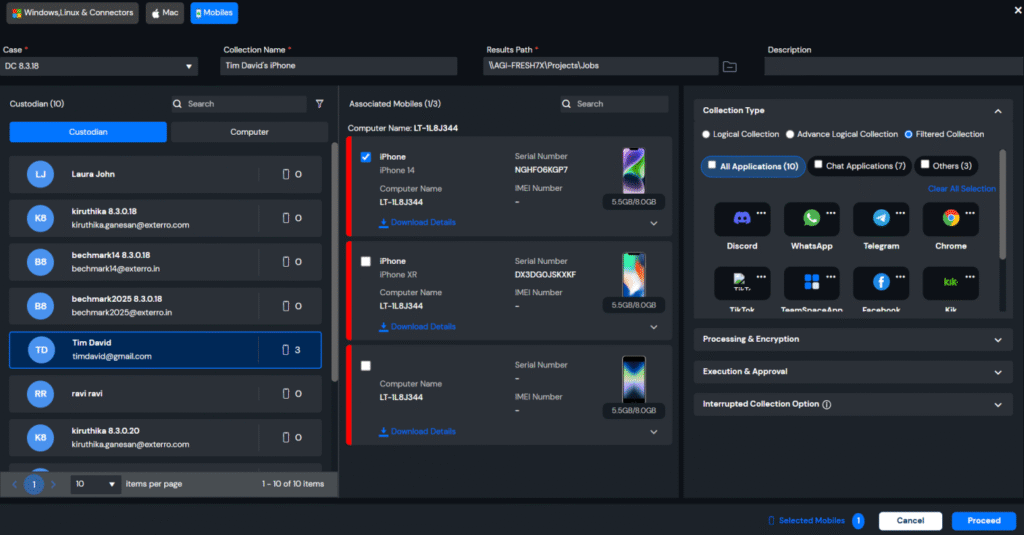
Task: Click the Interrupted Collection Option info icon
Action: coord(827,405)
